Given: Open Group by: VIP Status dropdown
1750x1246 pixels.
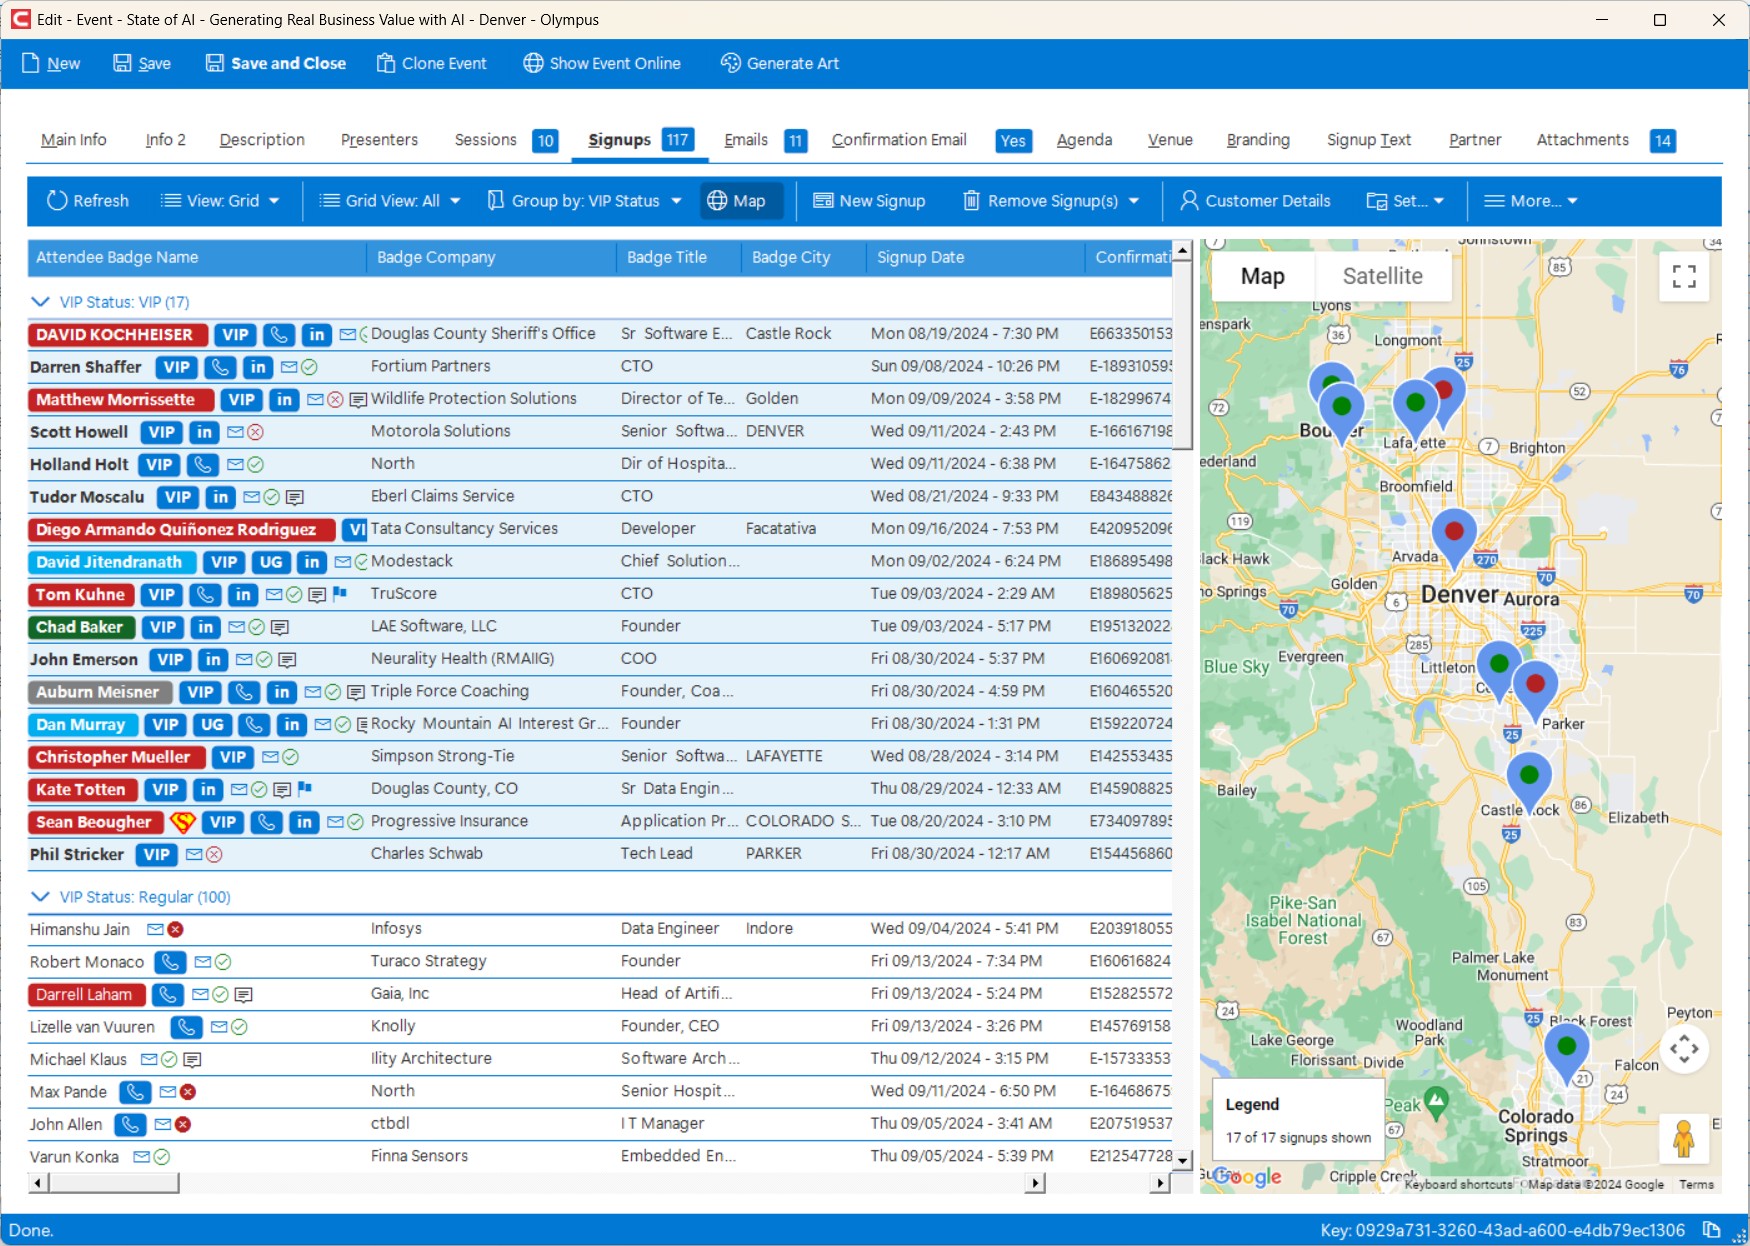Looking at the screenshot, I should click(x=585, y=201).
